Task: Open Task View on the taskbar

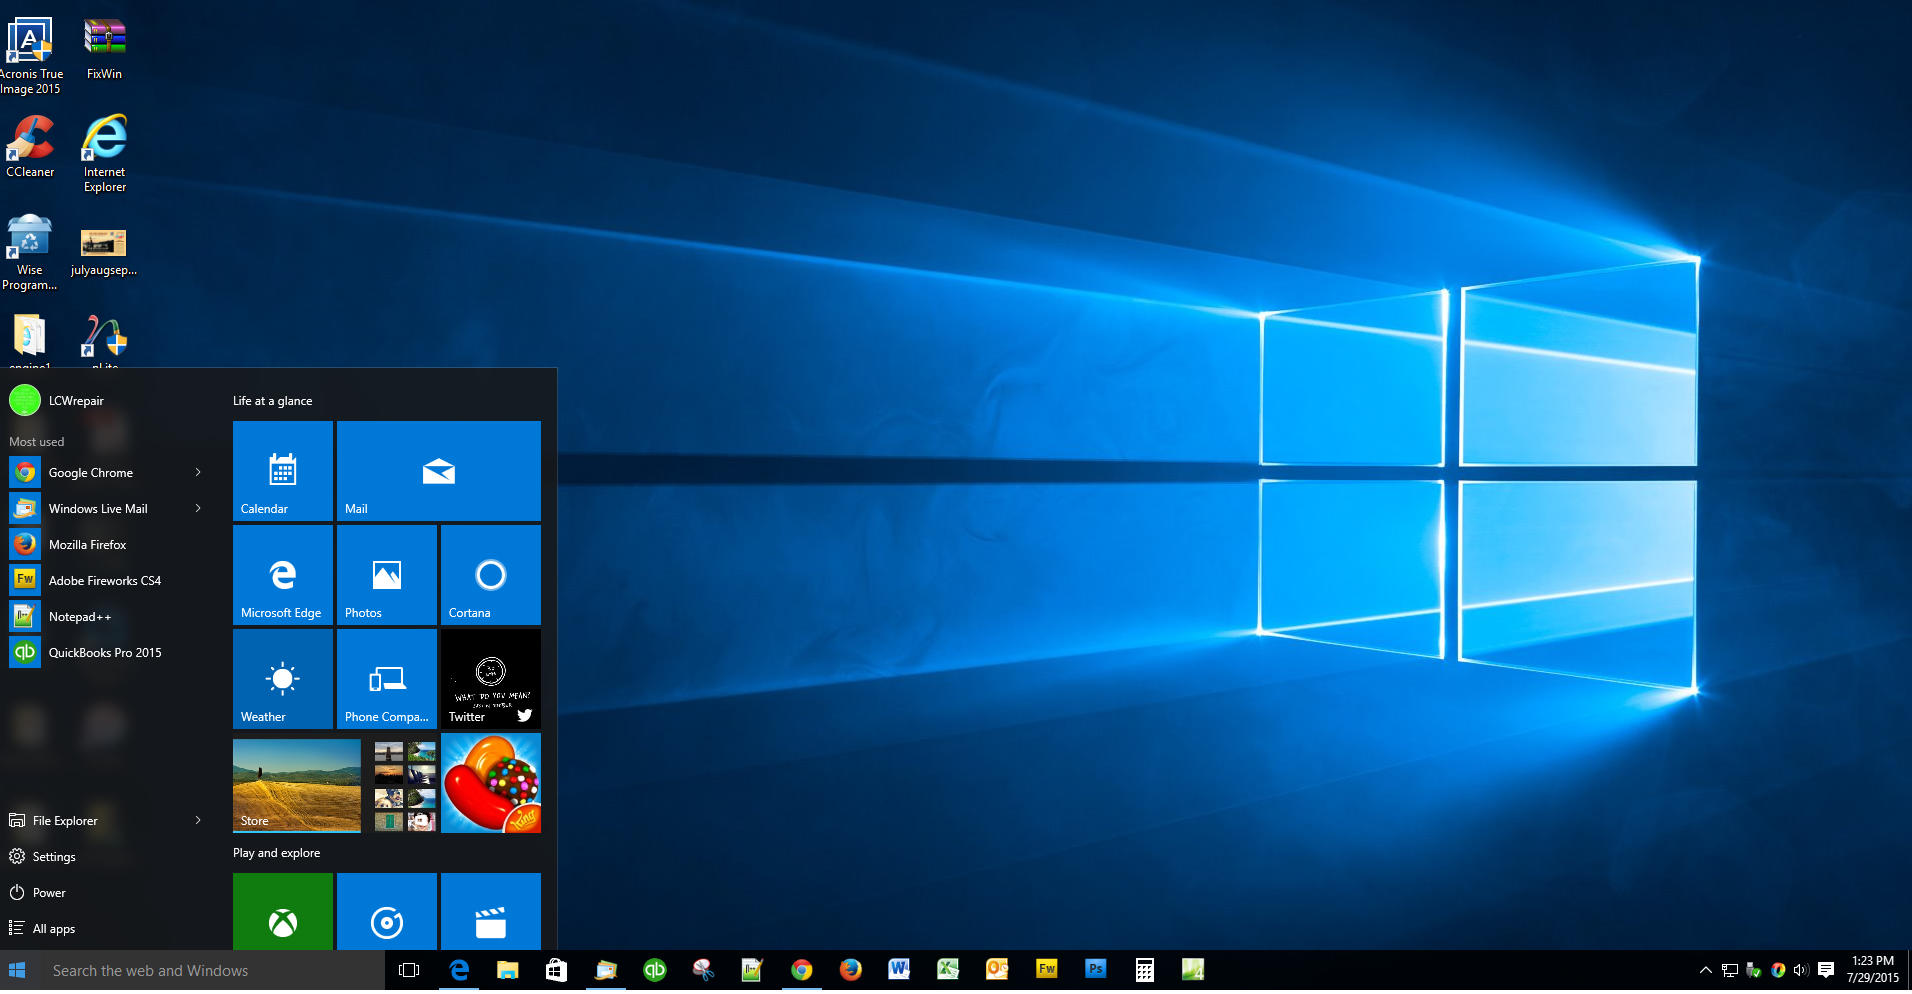Action: coord(409,970)
